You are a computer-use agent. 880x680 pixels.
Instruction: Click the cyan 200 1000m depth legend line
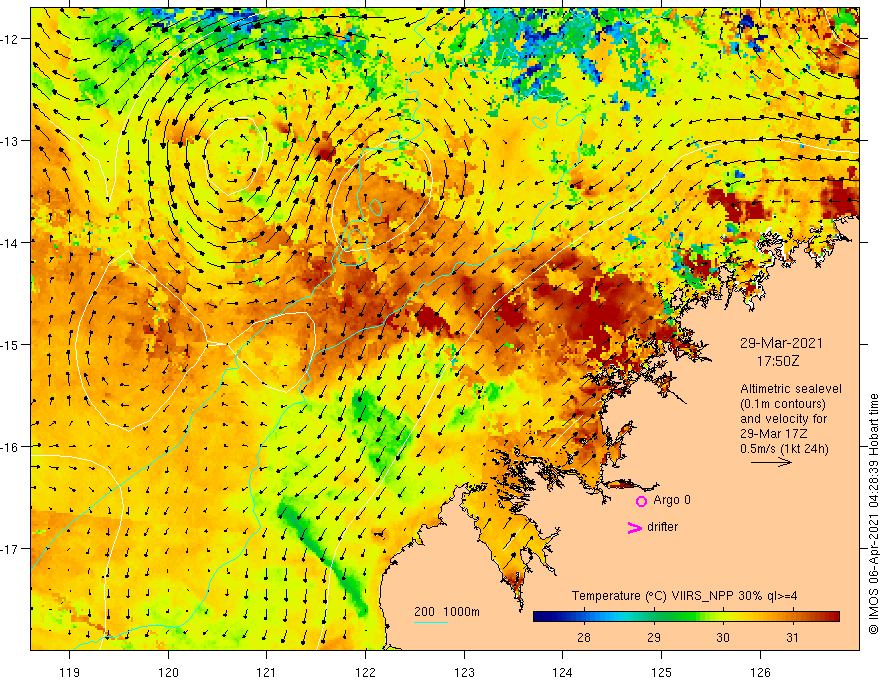click(x=431, y=622)
